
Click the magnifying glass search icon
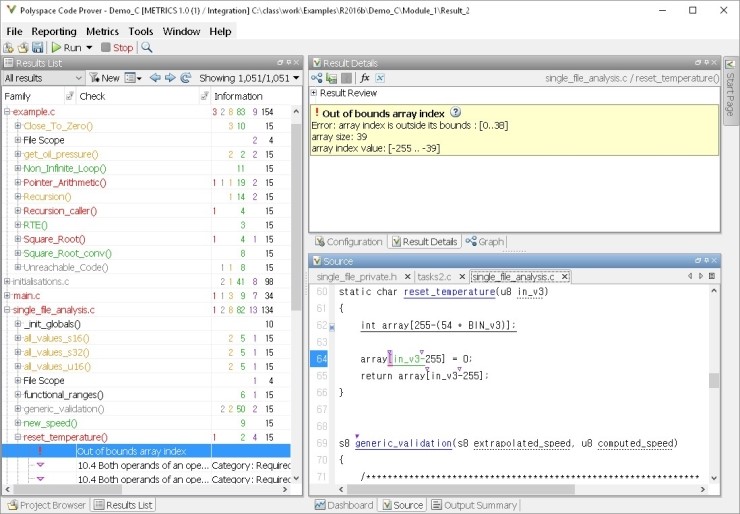(147, 48)
